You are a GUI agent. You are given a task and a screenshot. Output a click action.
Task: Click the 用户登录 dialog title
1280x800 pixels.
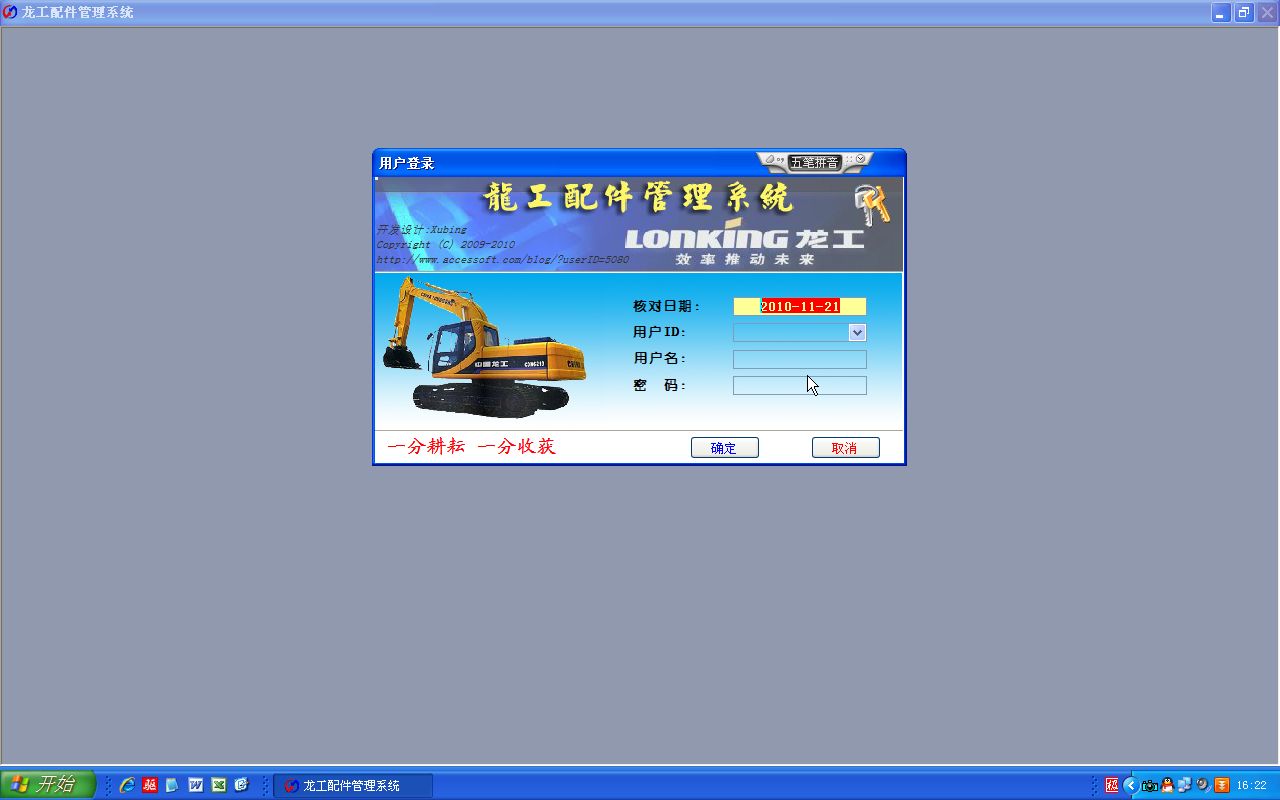[407, 163]
